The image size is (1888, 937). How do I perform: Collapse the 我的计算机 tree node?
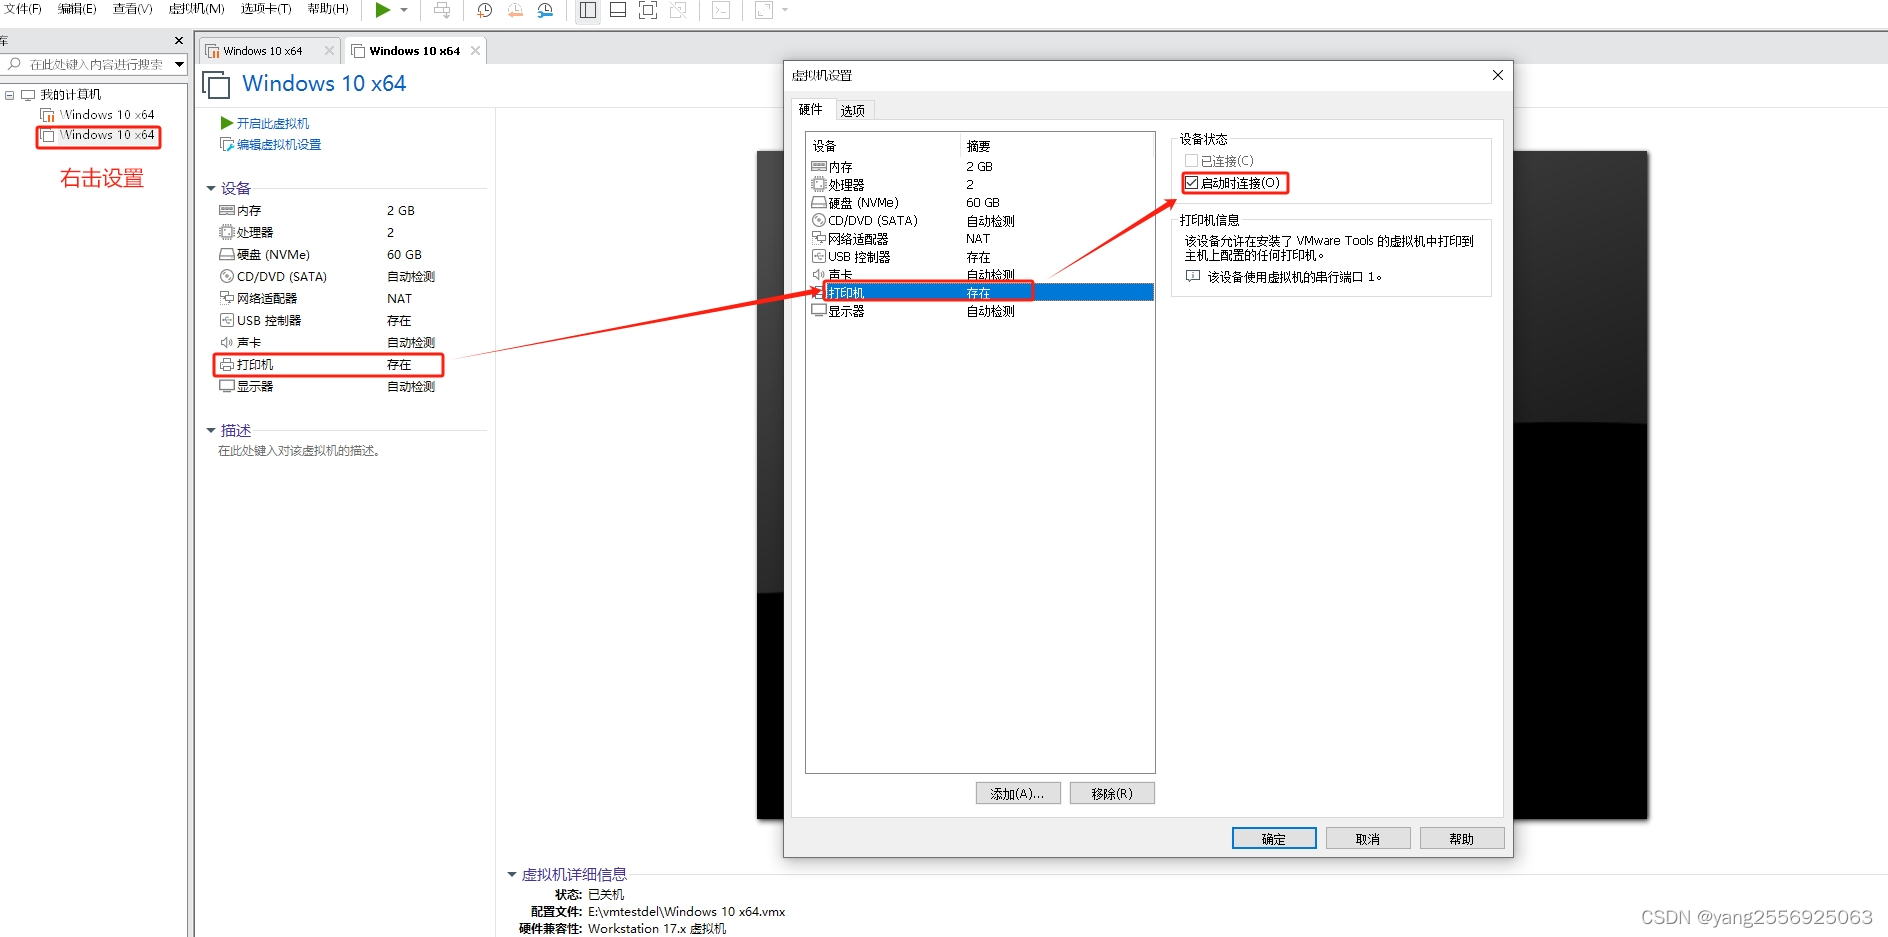pyautogui.click(x=10, y=95)
